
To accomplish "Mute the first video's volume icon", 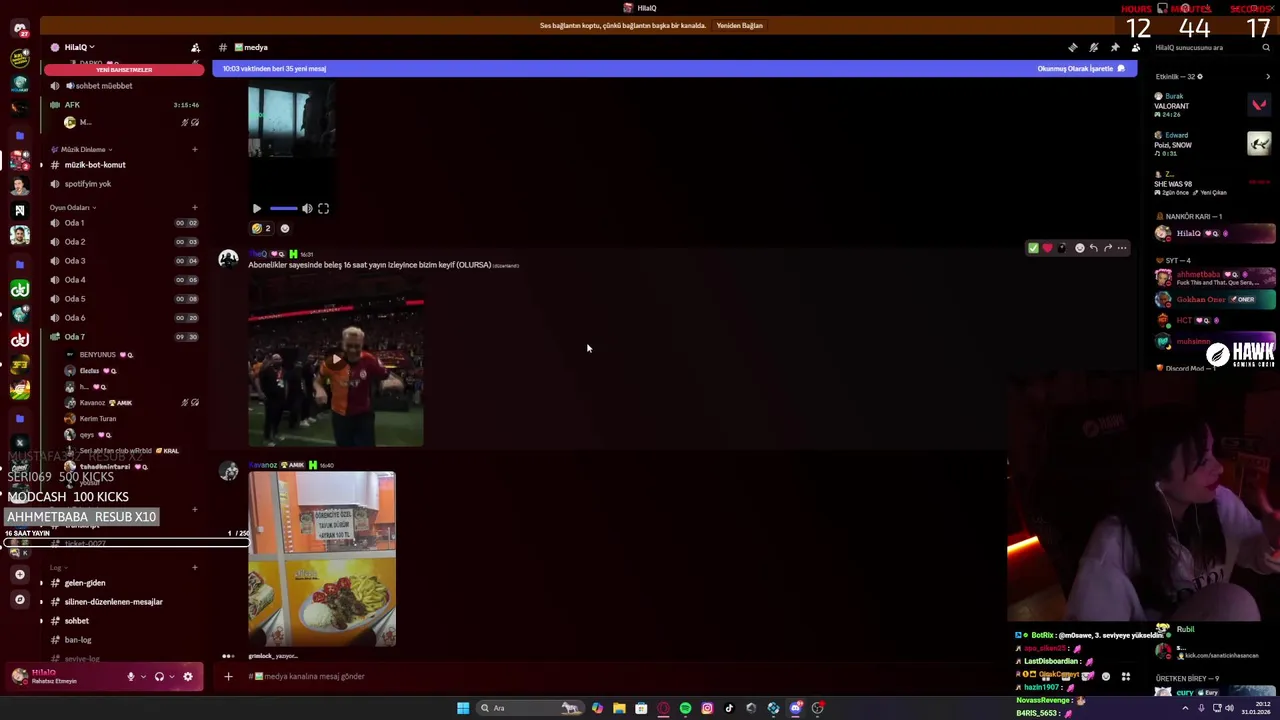I will coord(307,209).
